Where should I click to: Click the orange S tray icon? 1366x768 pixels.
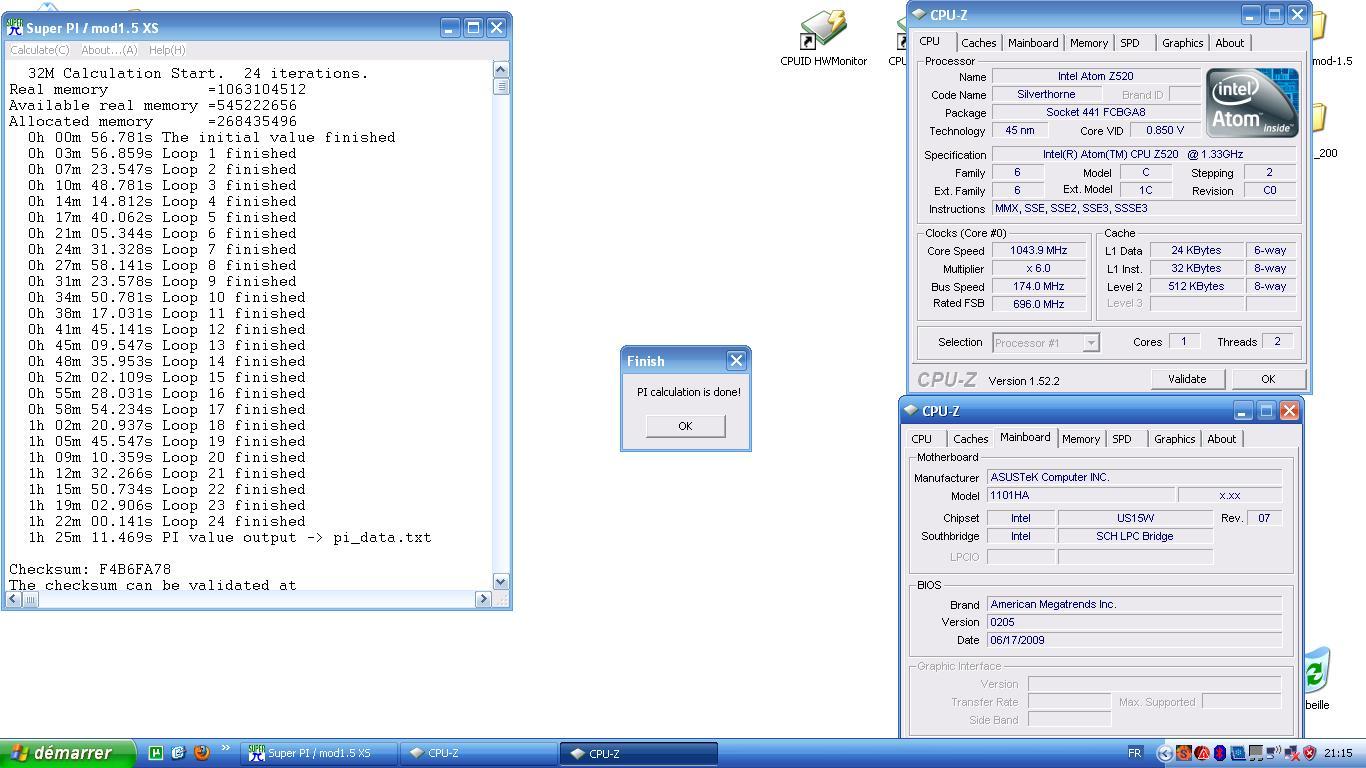(1184, 753)
